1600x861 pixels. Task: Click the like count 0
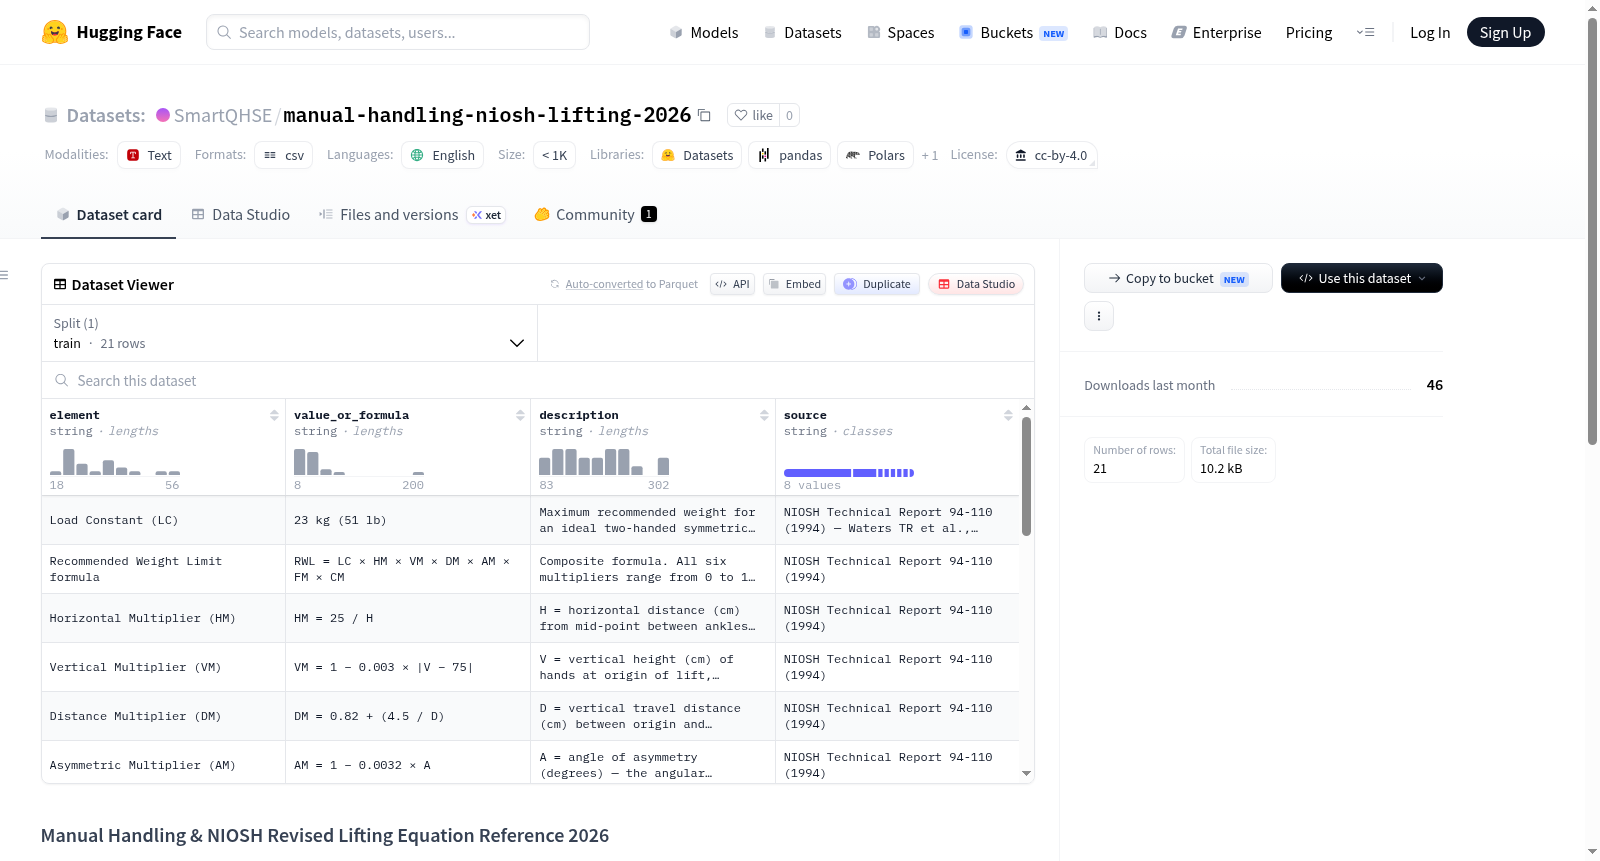[789, 115]
